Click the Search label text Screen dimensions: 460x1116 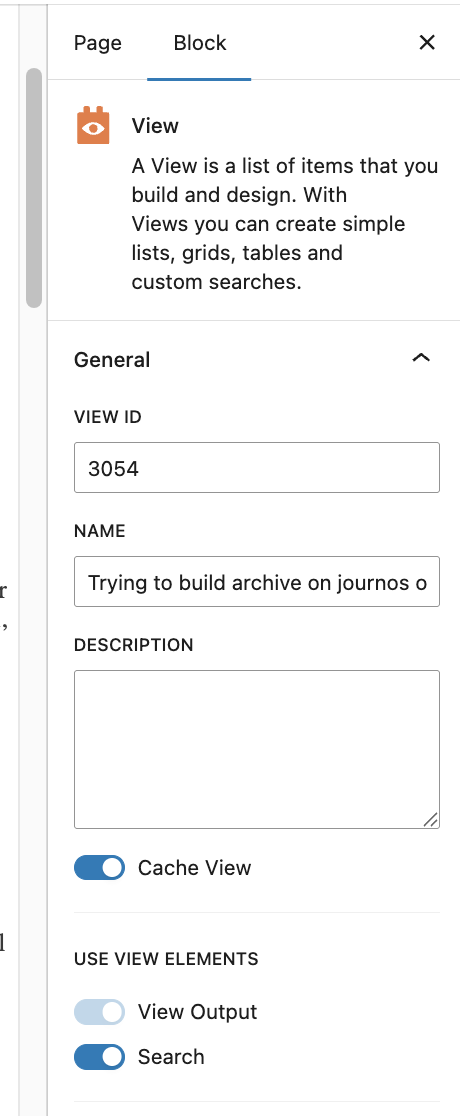[x=171, y=1057]
